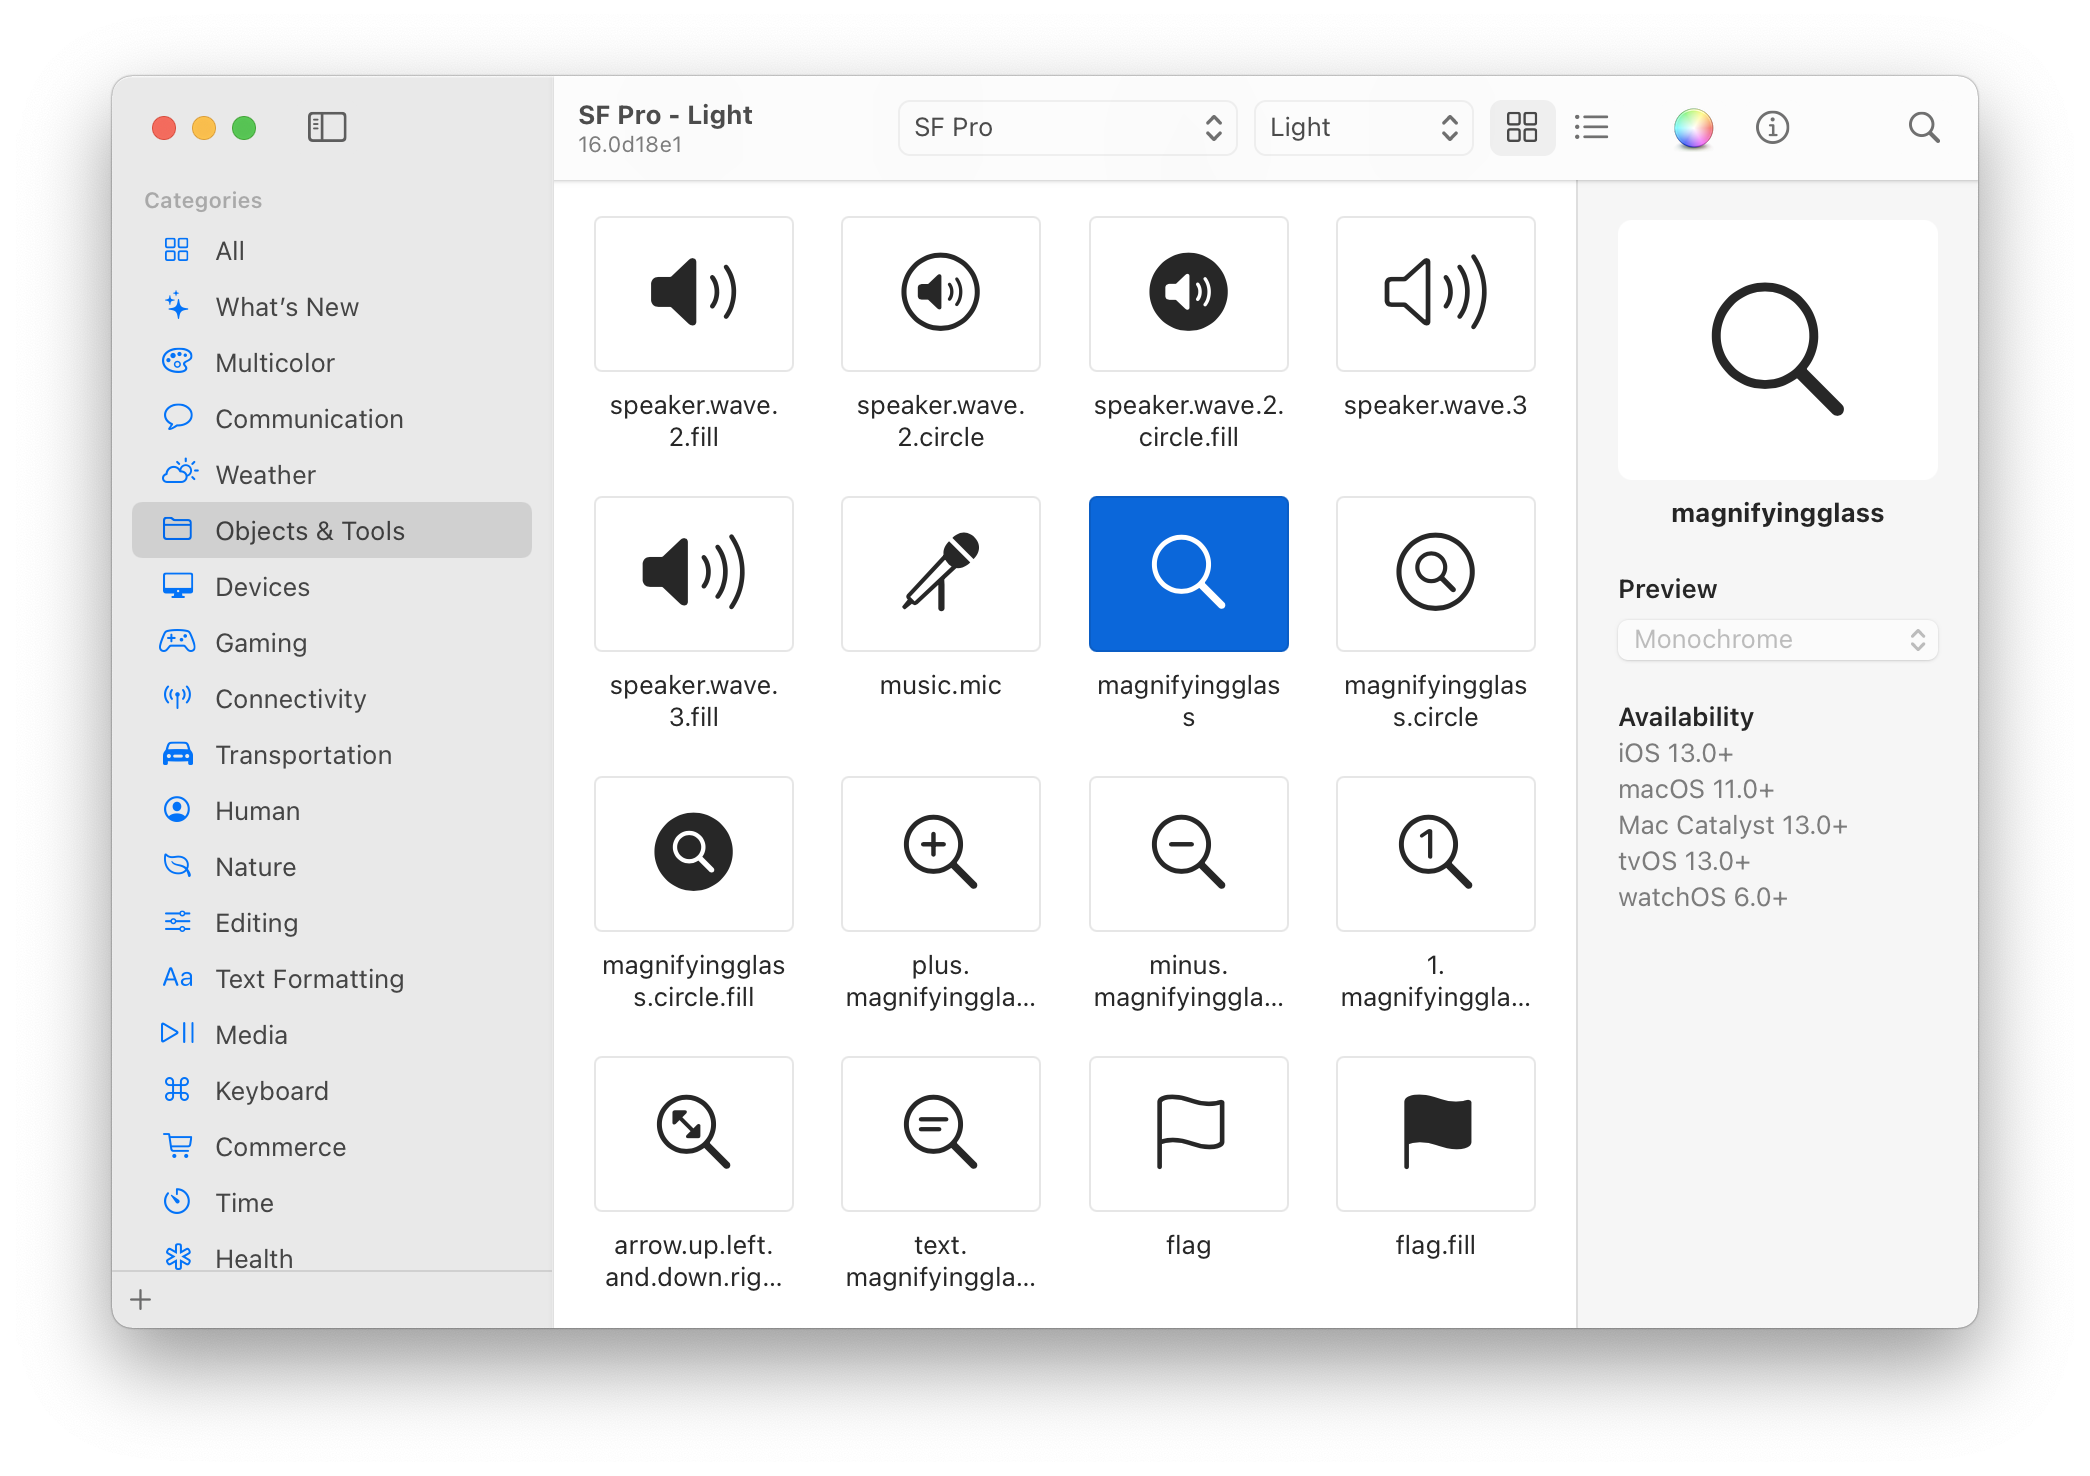This screenshot has height=1476, width=2090.
Task: Select the flag.fill symbol
Action: (x=1435, y=1134)
